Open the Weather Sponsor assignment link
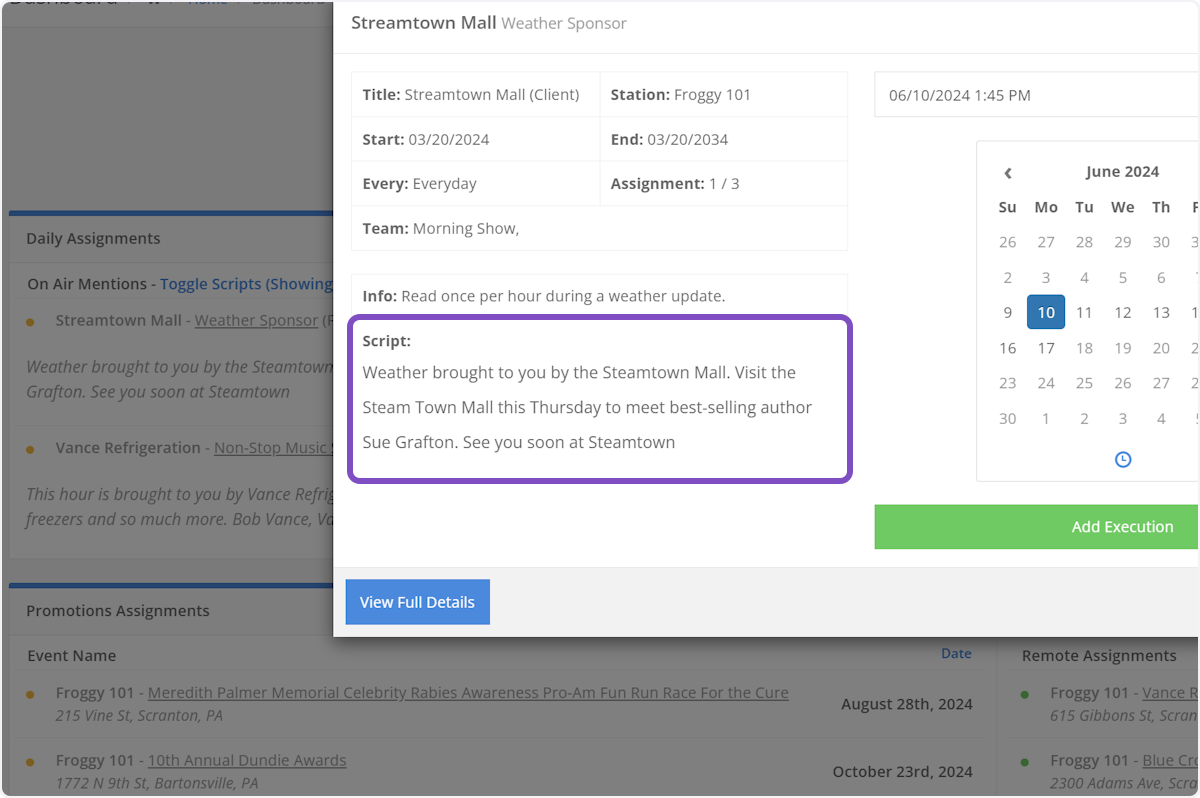 click(255, 320)
